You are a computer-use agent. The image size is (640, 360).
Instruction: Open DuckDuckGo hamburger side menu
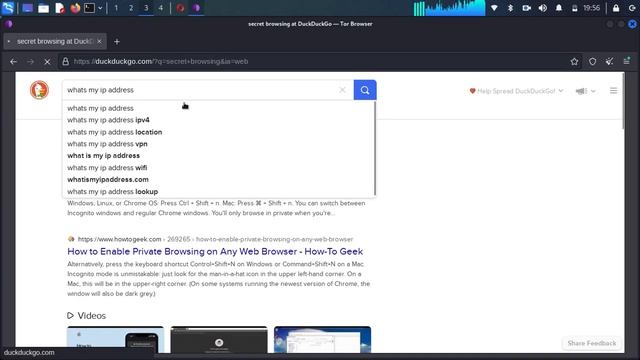(613, 91)
